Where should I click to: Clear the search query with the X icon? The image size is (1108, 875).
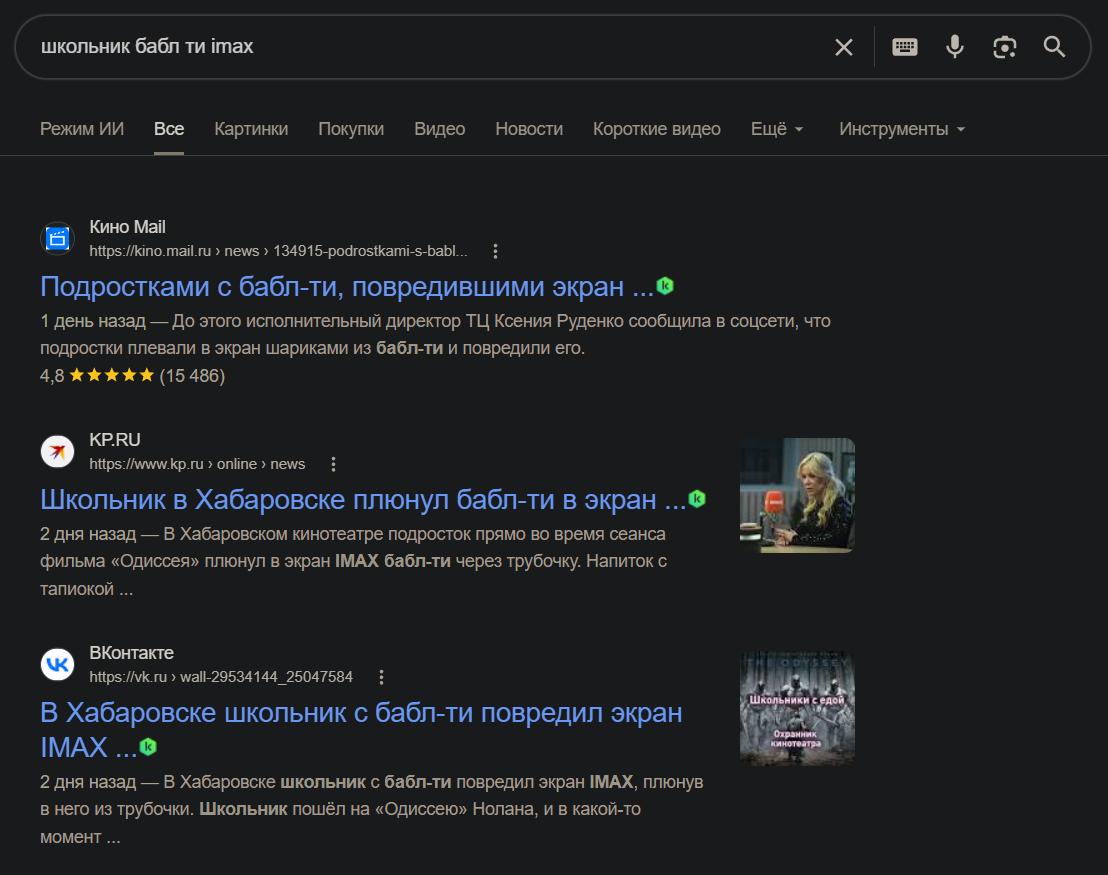[x=844, y=47]
